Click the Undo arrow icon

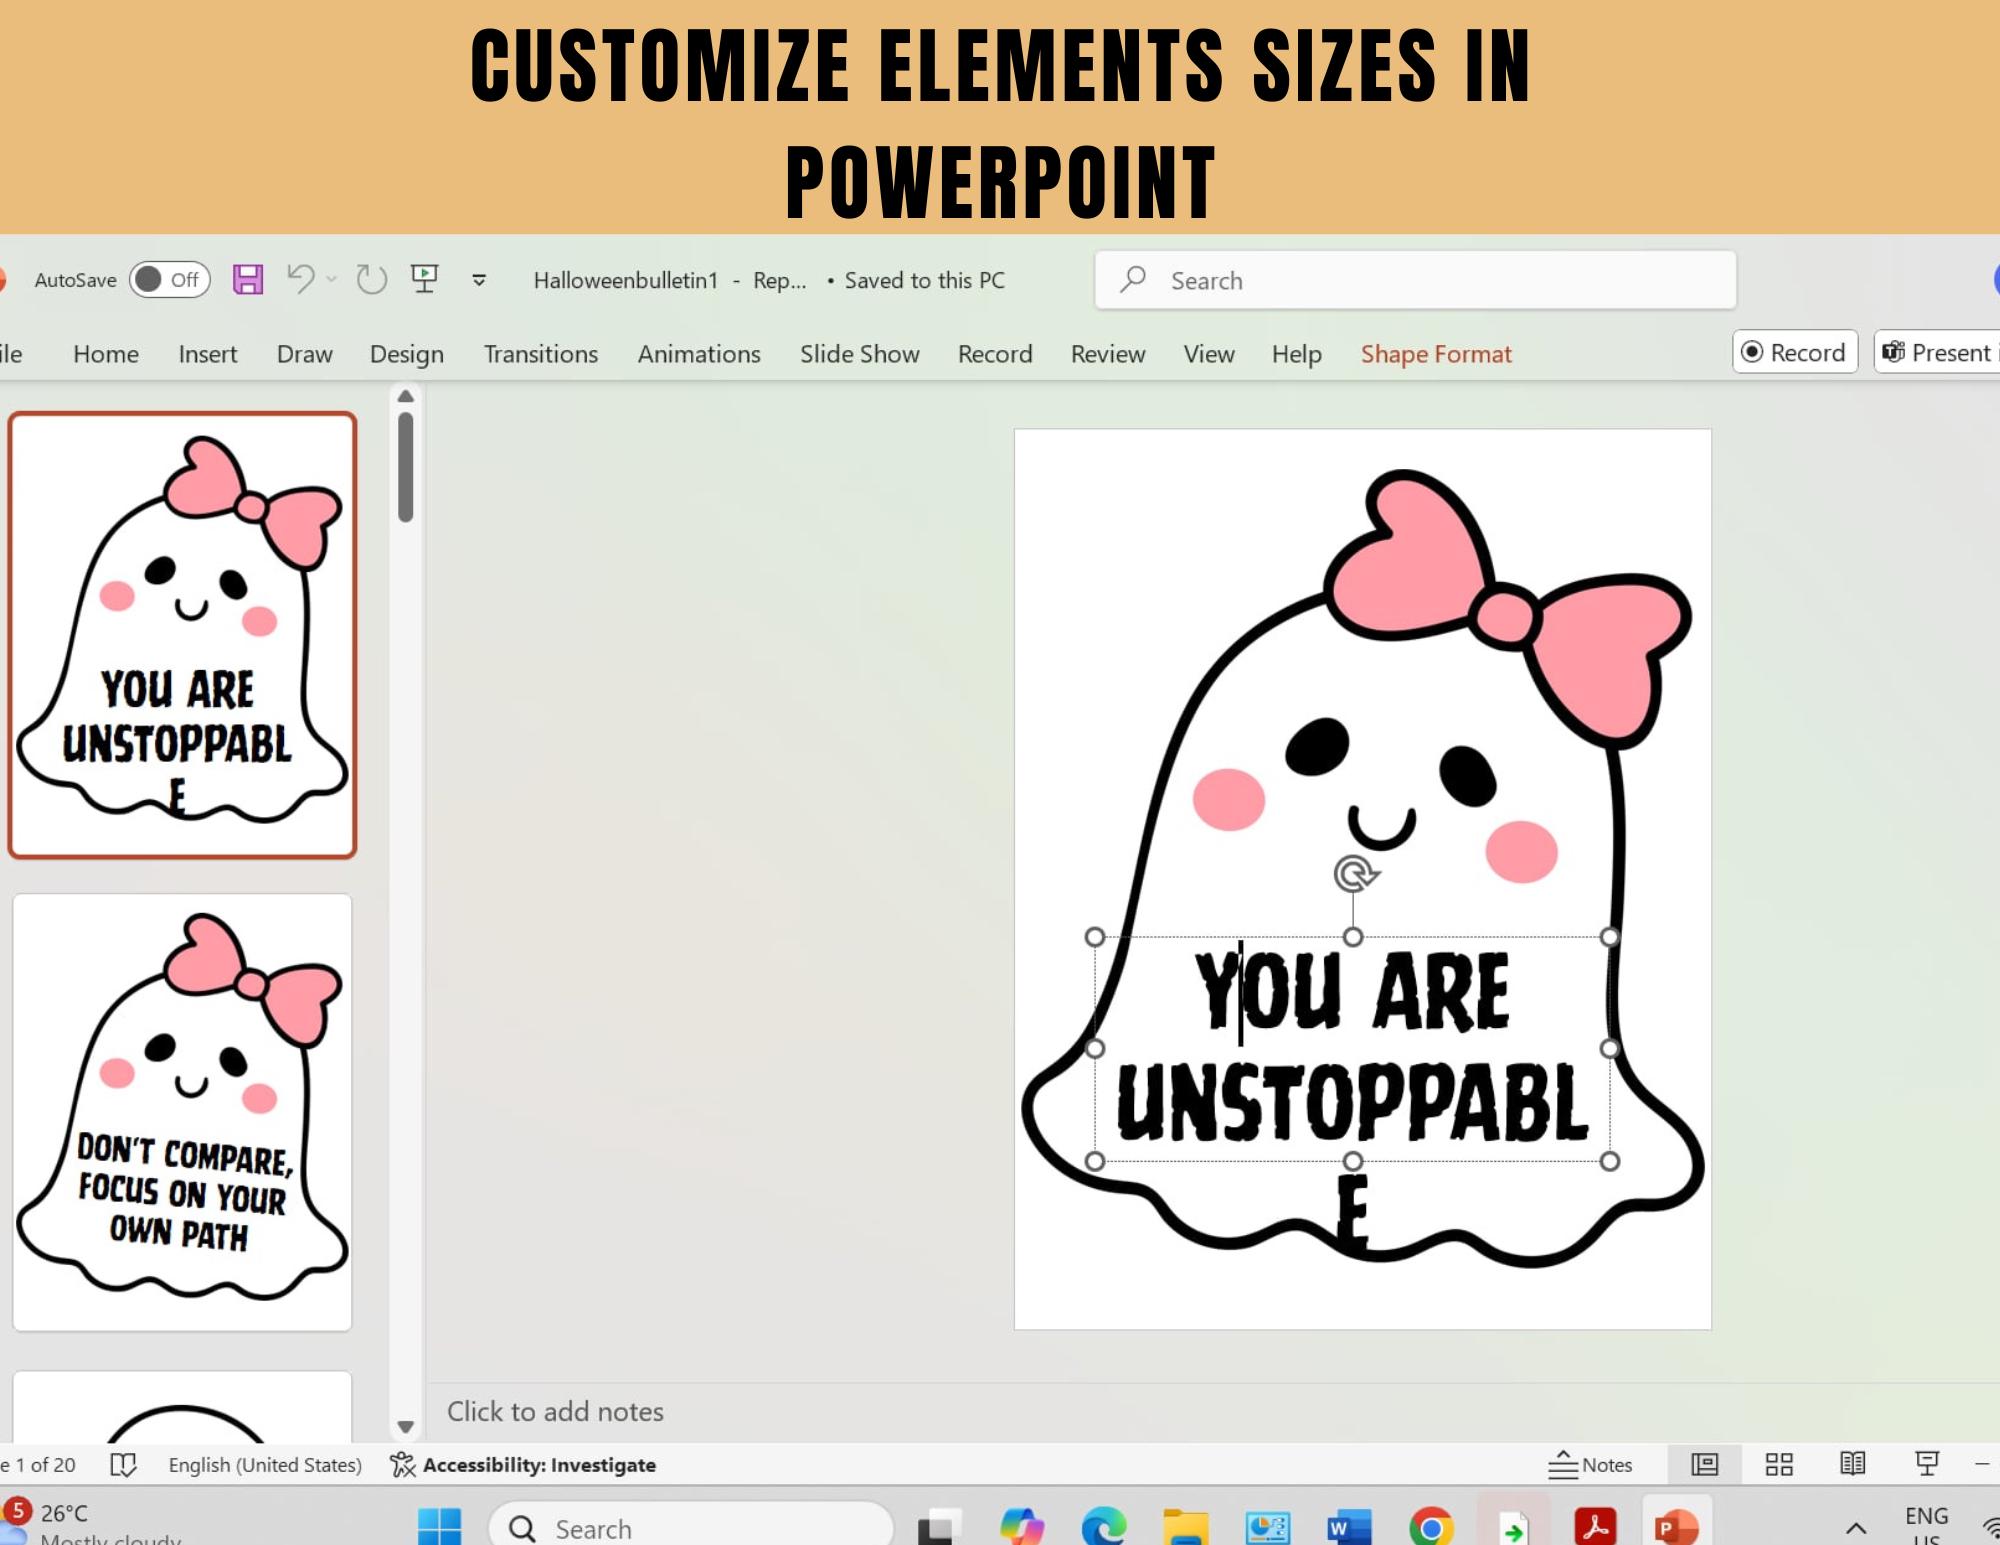tap(301, 279)
